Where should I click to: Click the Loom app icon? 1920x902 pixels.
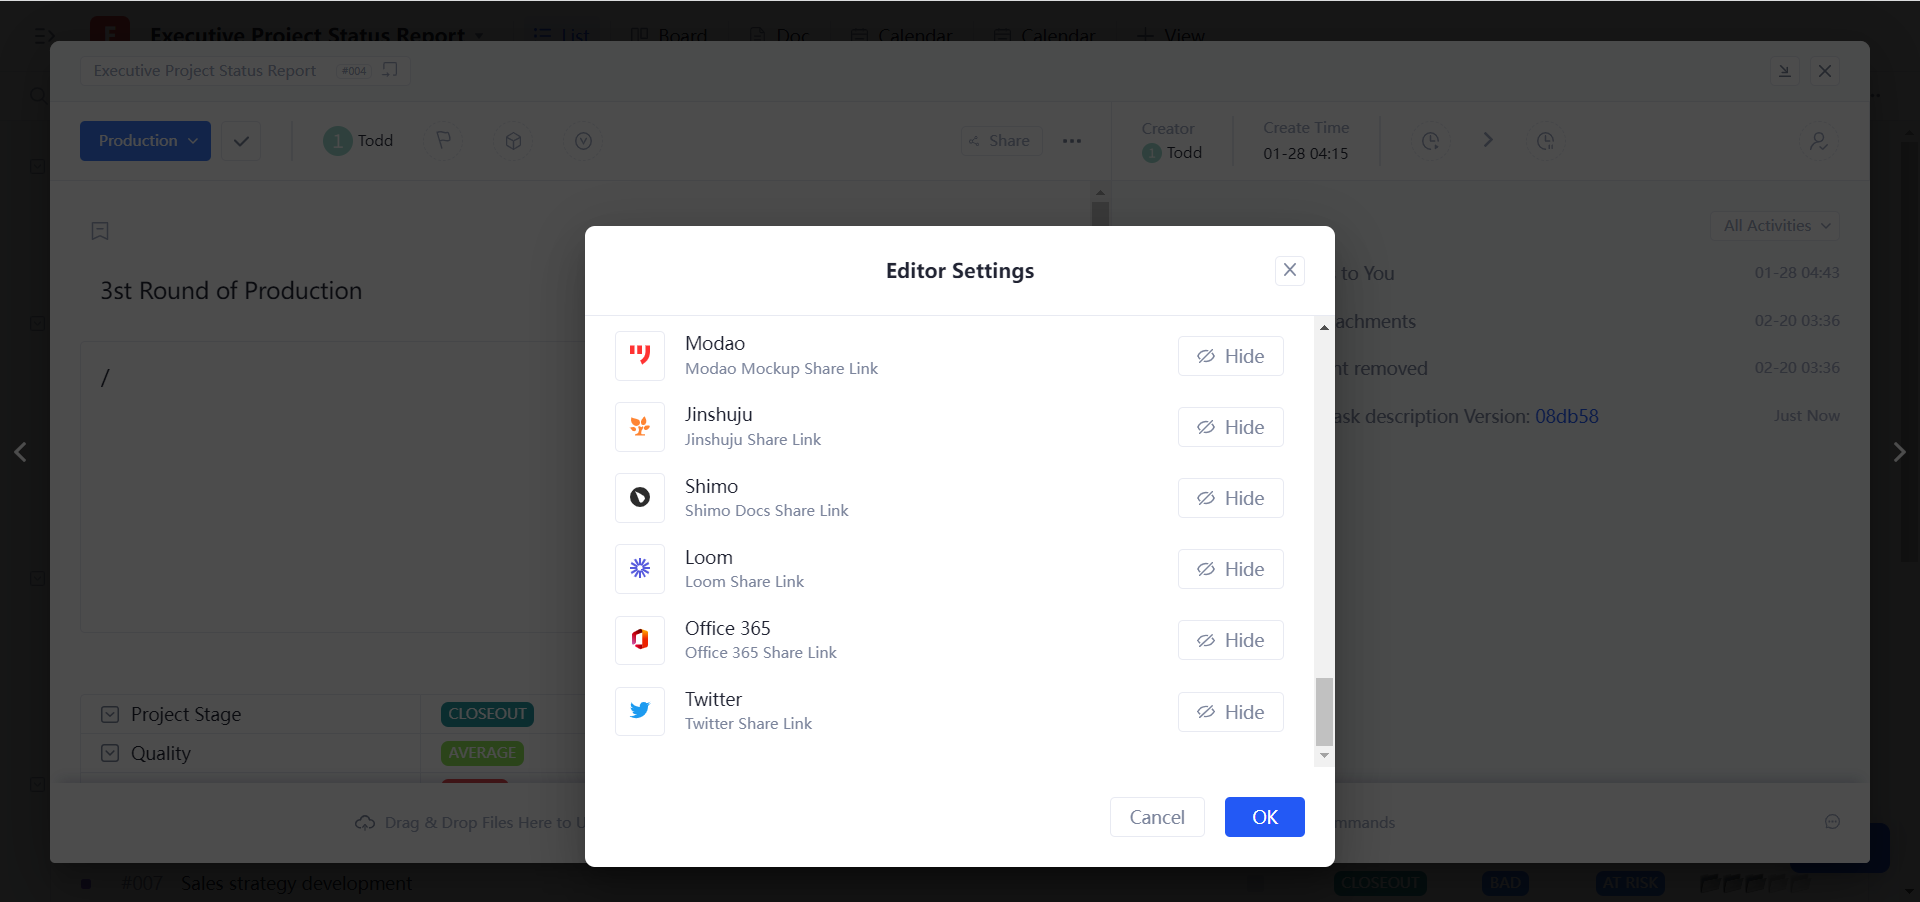(640, 569)
